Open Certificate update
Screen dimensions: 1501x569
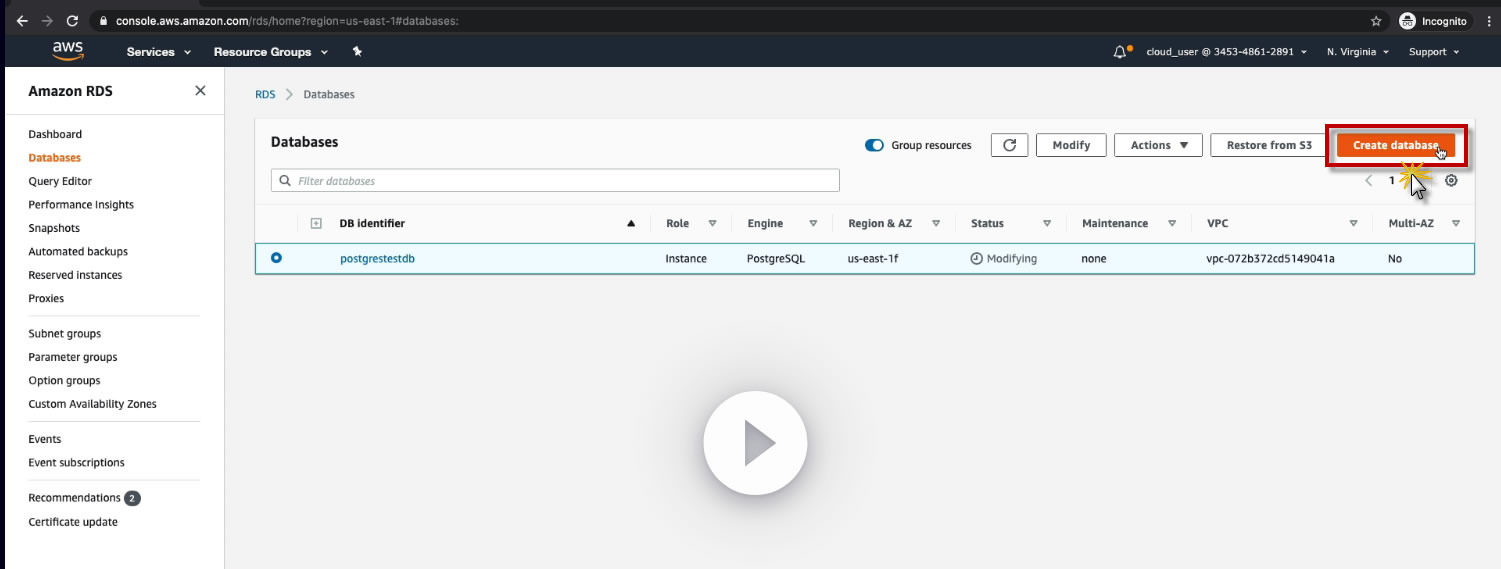pyautogui.click(x=73, y=522)
